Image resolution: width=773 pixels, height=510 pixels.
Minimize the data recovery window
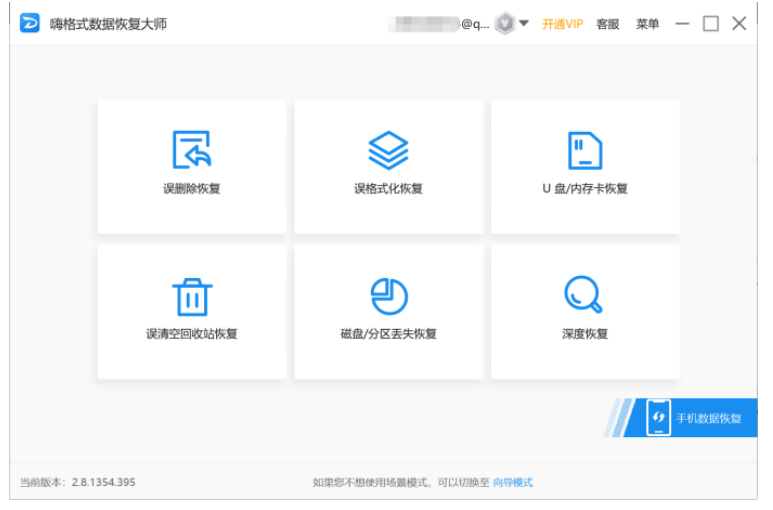point(682,24)
